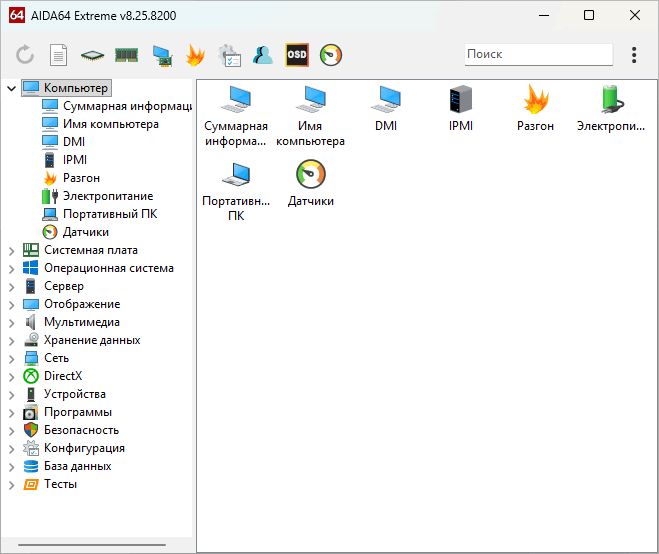Open the Report toolbar icon

coord(59,55)
